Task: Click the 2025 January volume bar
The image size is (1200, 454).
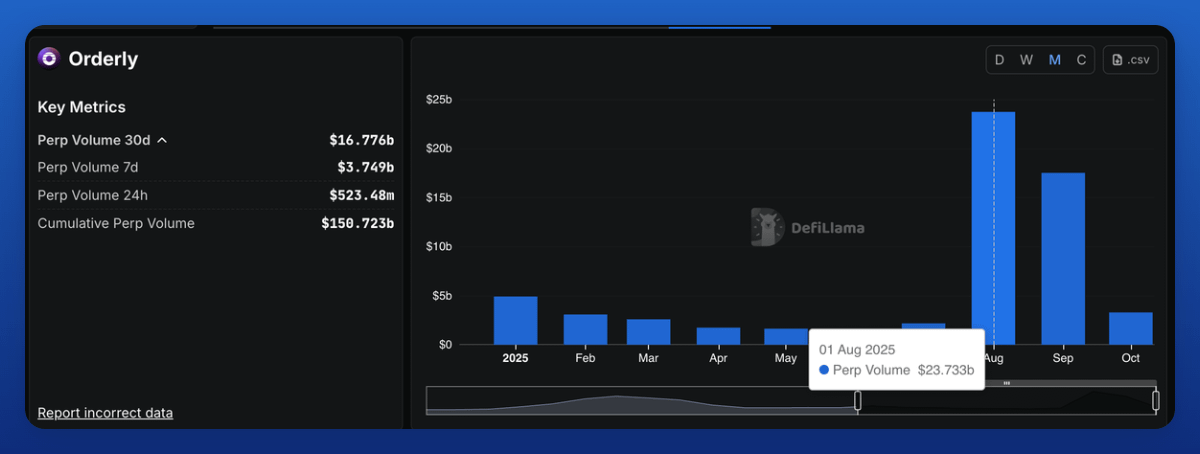Action: click(515, 321)
